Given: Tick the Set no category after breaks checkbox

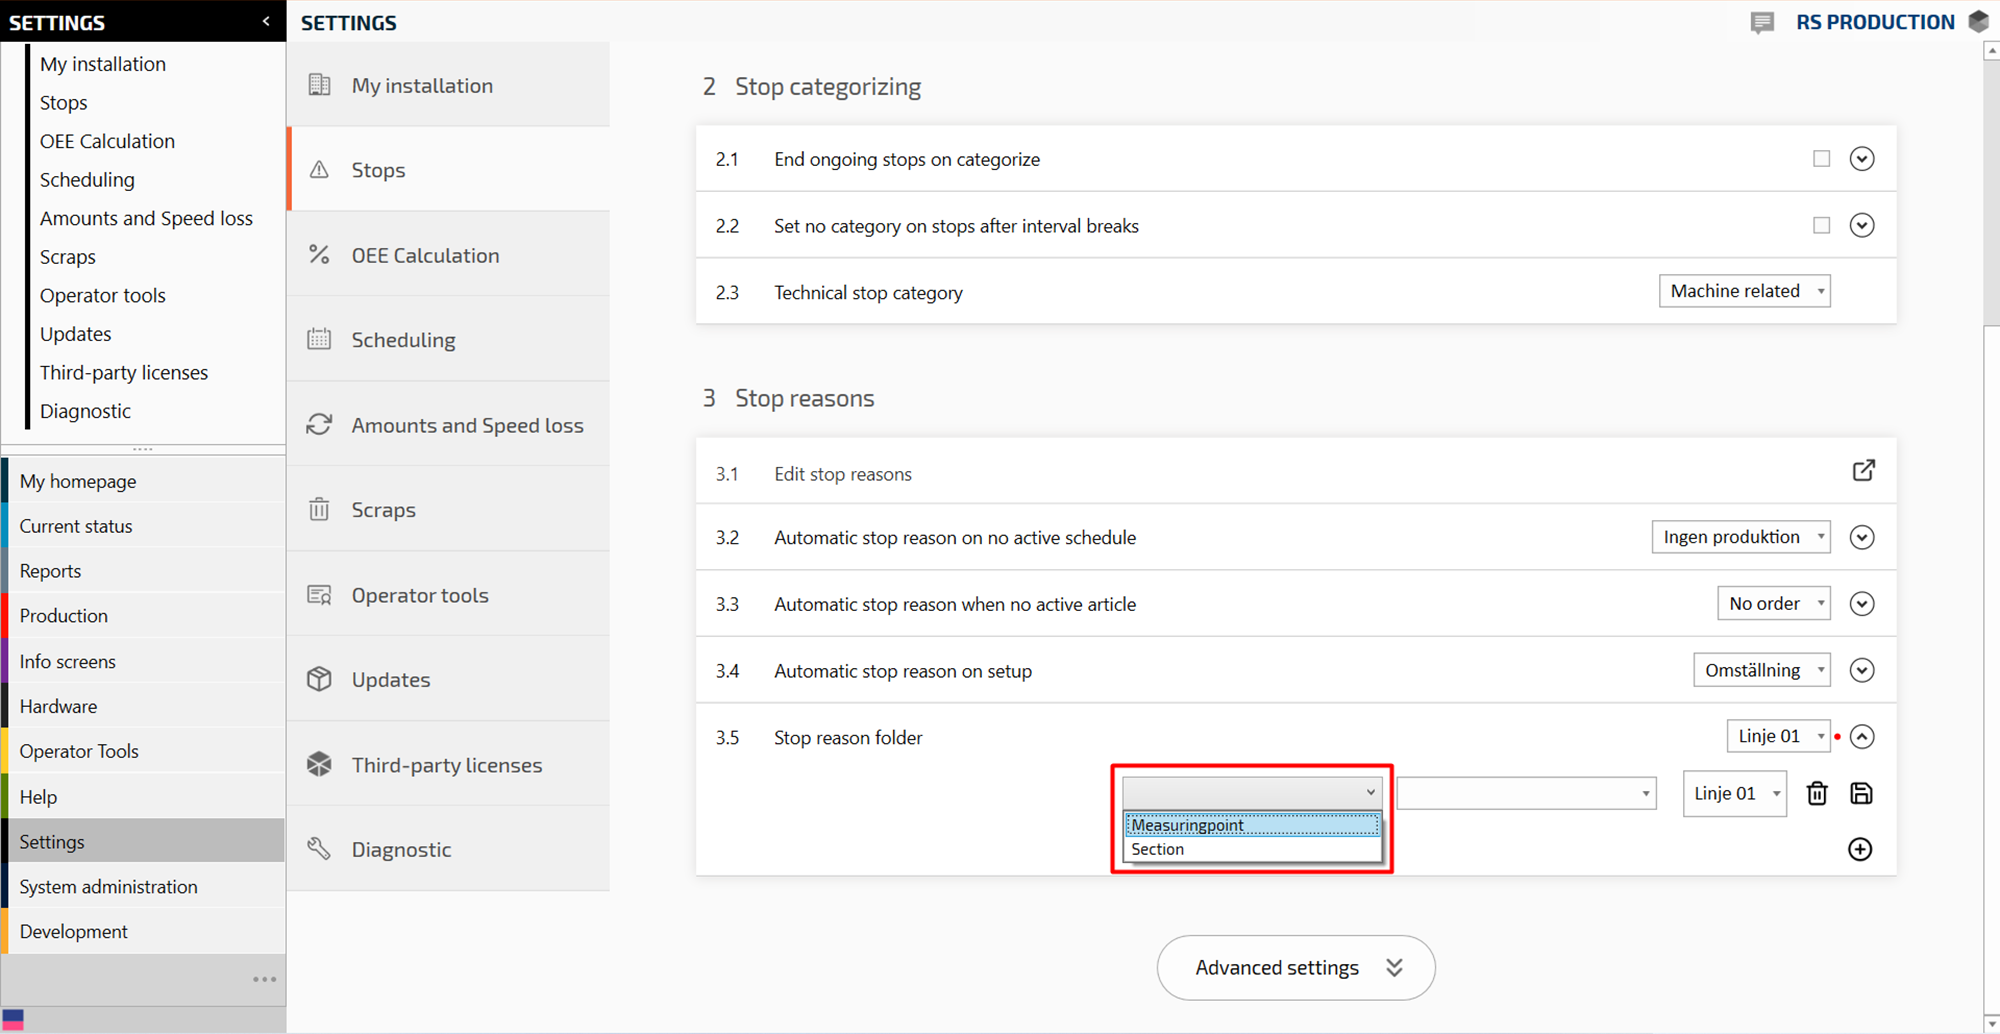Looking at the screenshot, I should tap(1821, 226).
